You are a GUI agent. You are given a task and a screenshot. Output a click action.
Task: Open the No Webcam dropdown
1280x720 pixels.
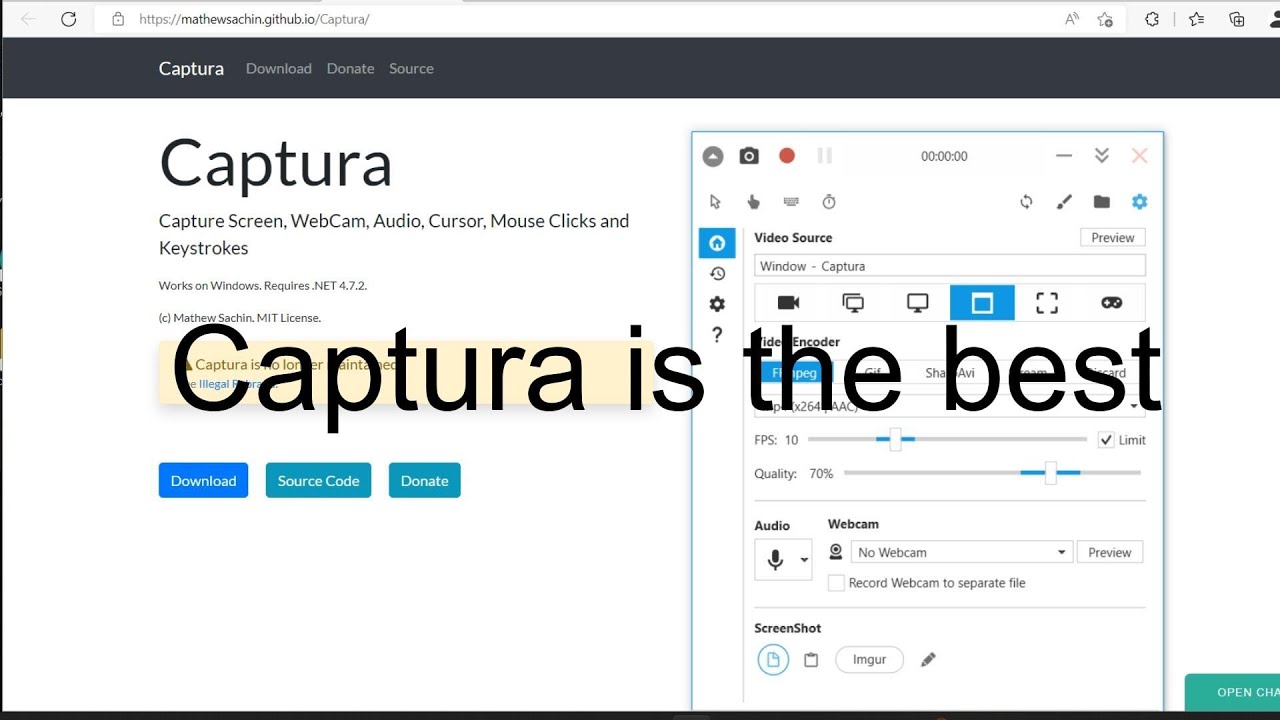tap(962, 552)
